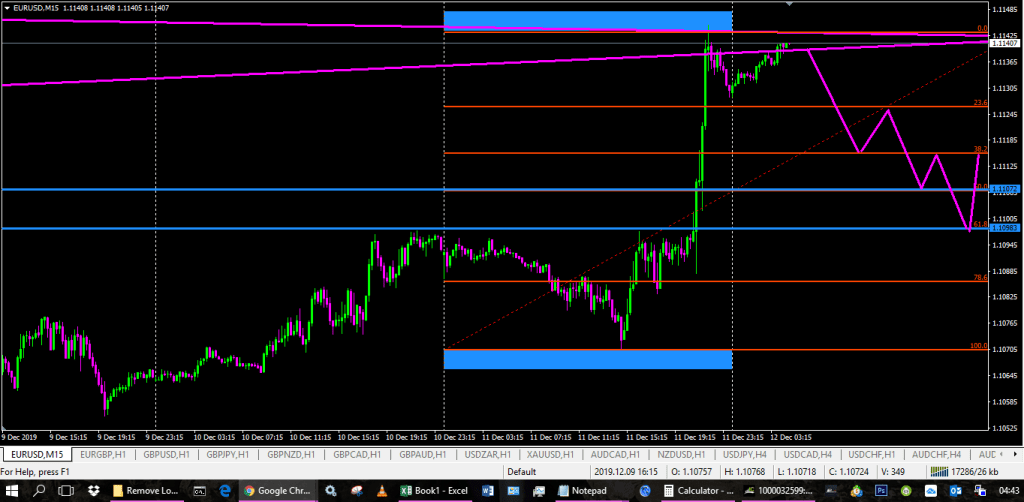Click the Microsoft Edge taskbar icon
Screen dimensions: 1024x502
[225, 491]
